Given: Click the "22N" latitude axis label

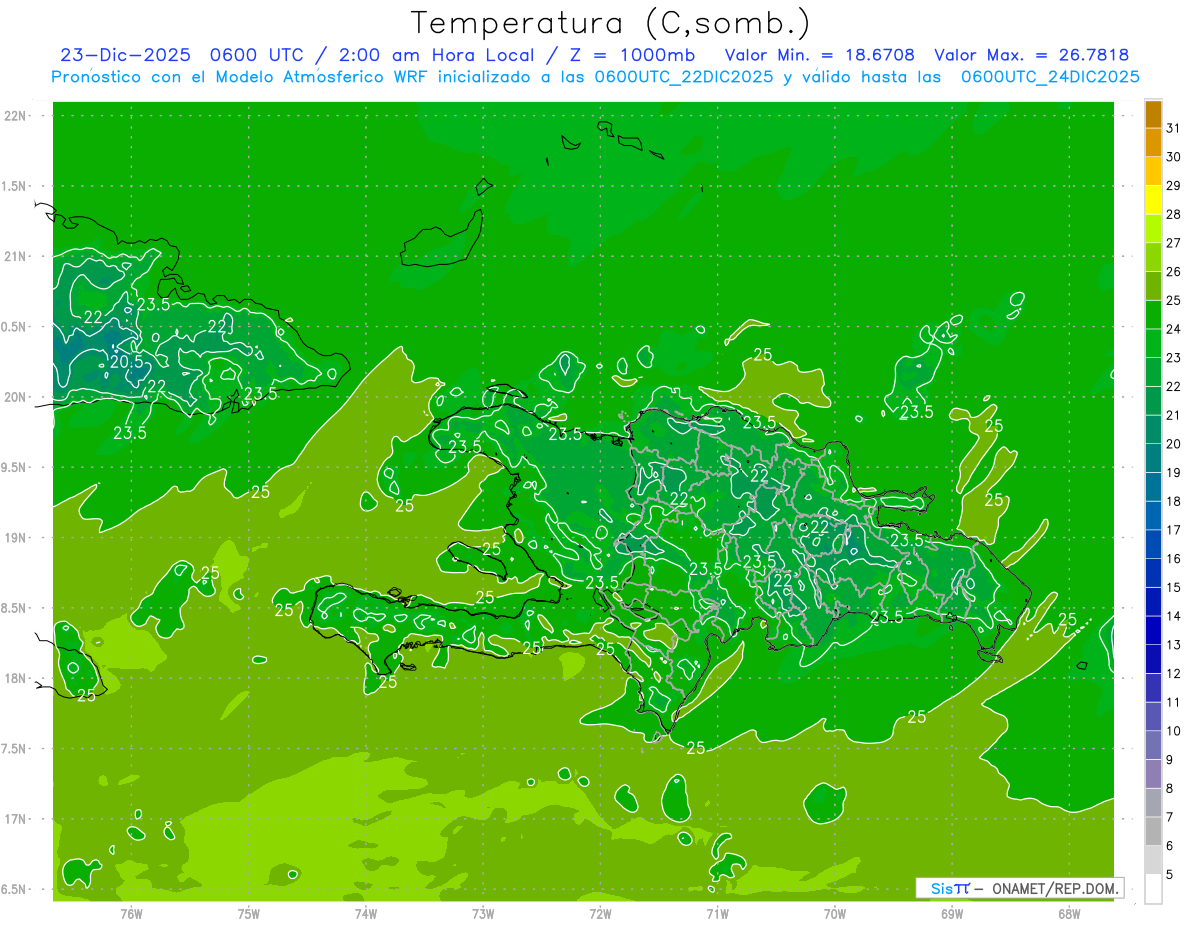Looking at the screenshot, I should 15,116.
